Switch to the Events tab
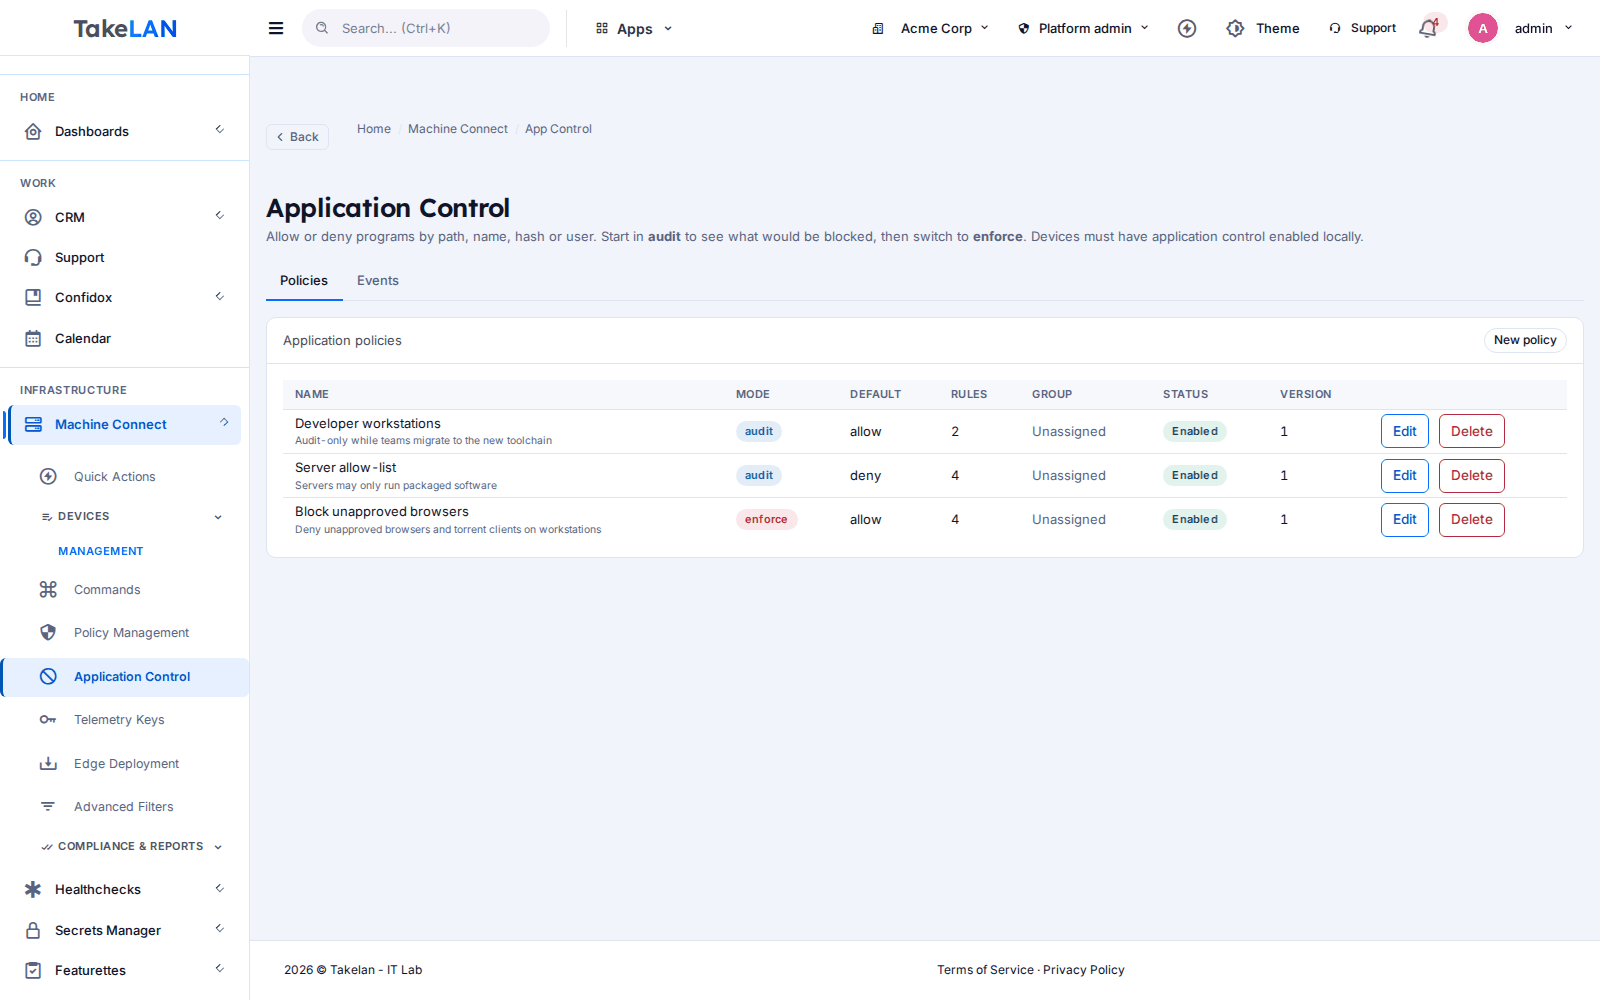This screenshot has width=1600, height=1000. (x=378, y=281)
